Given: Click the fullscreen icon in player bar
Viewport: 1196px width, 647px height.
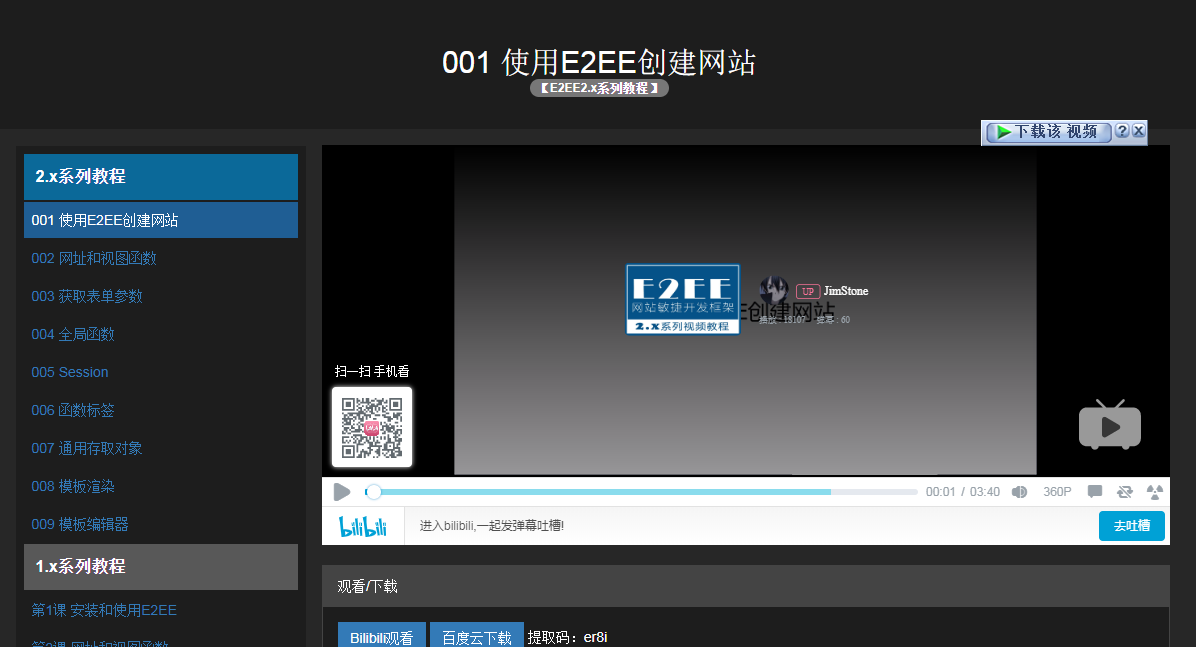Looking at the screenshot, I should point(1155,492).
